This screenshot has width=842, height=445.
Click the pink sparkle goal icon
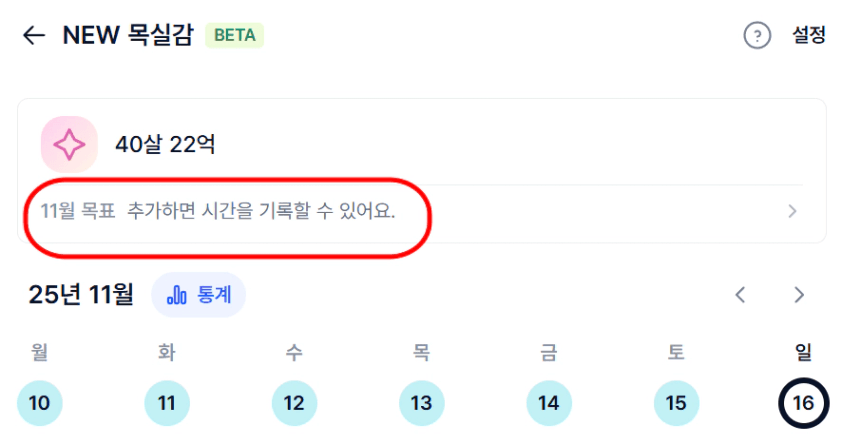(x=69, y=145)
